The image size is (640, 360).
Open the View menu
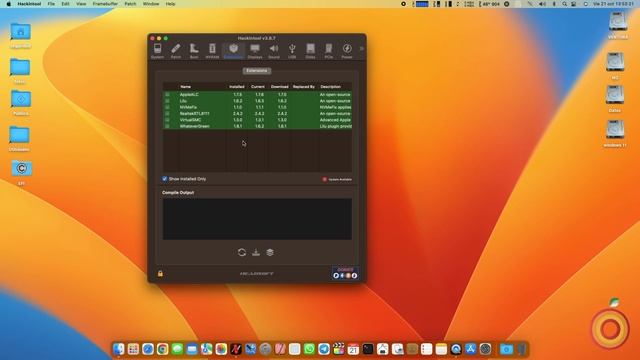coord(81,4)
